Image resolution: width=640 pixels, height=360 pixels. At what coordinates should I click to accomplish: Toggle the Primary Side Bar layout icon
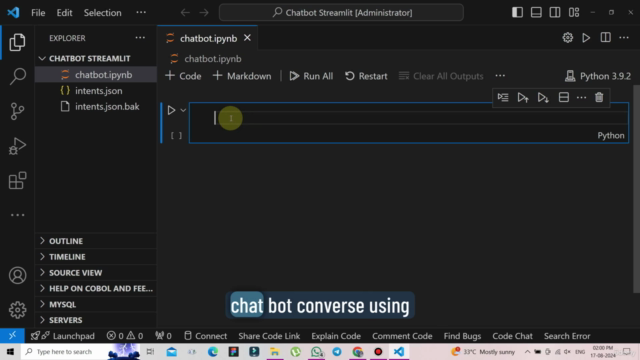[x=517, y=13]
